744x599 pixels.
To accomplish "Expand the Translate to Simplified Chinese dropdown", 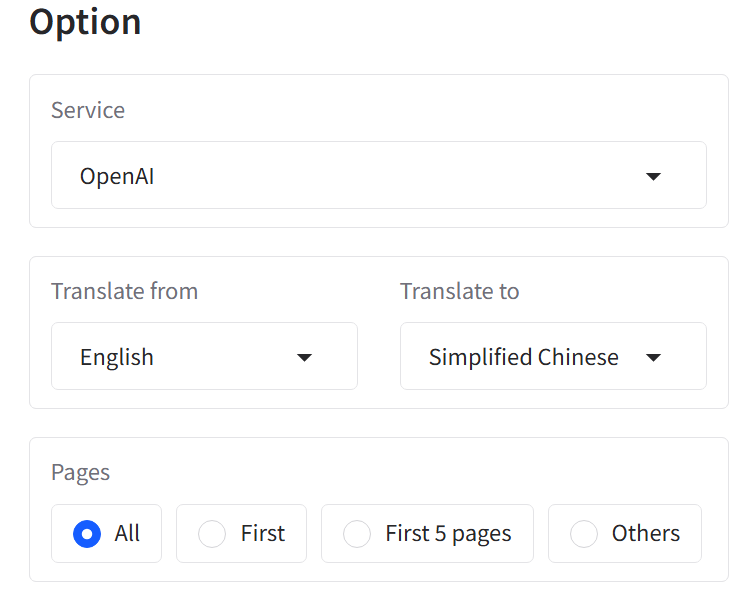I will (x=552, y=356).
